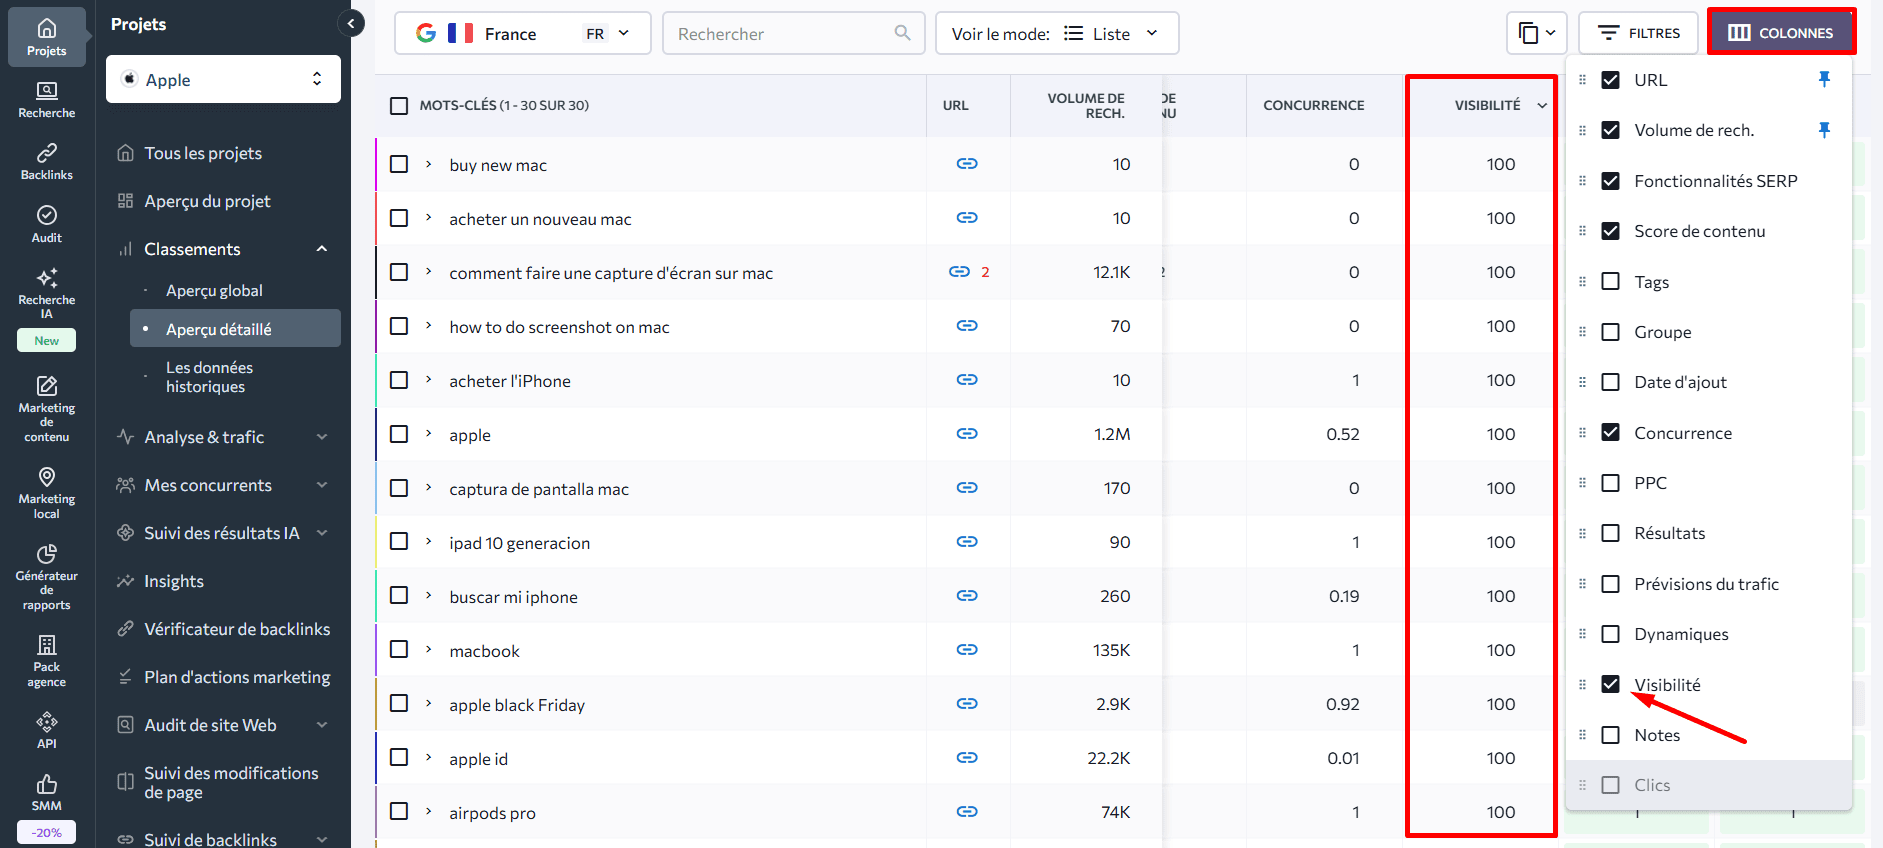Image resolution: width=1883 pixels, height=848 pixels.
Task: Open Plan d'actions marketing
Action: pyautogui.click(x=237, y=677)
